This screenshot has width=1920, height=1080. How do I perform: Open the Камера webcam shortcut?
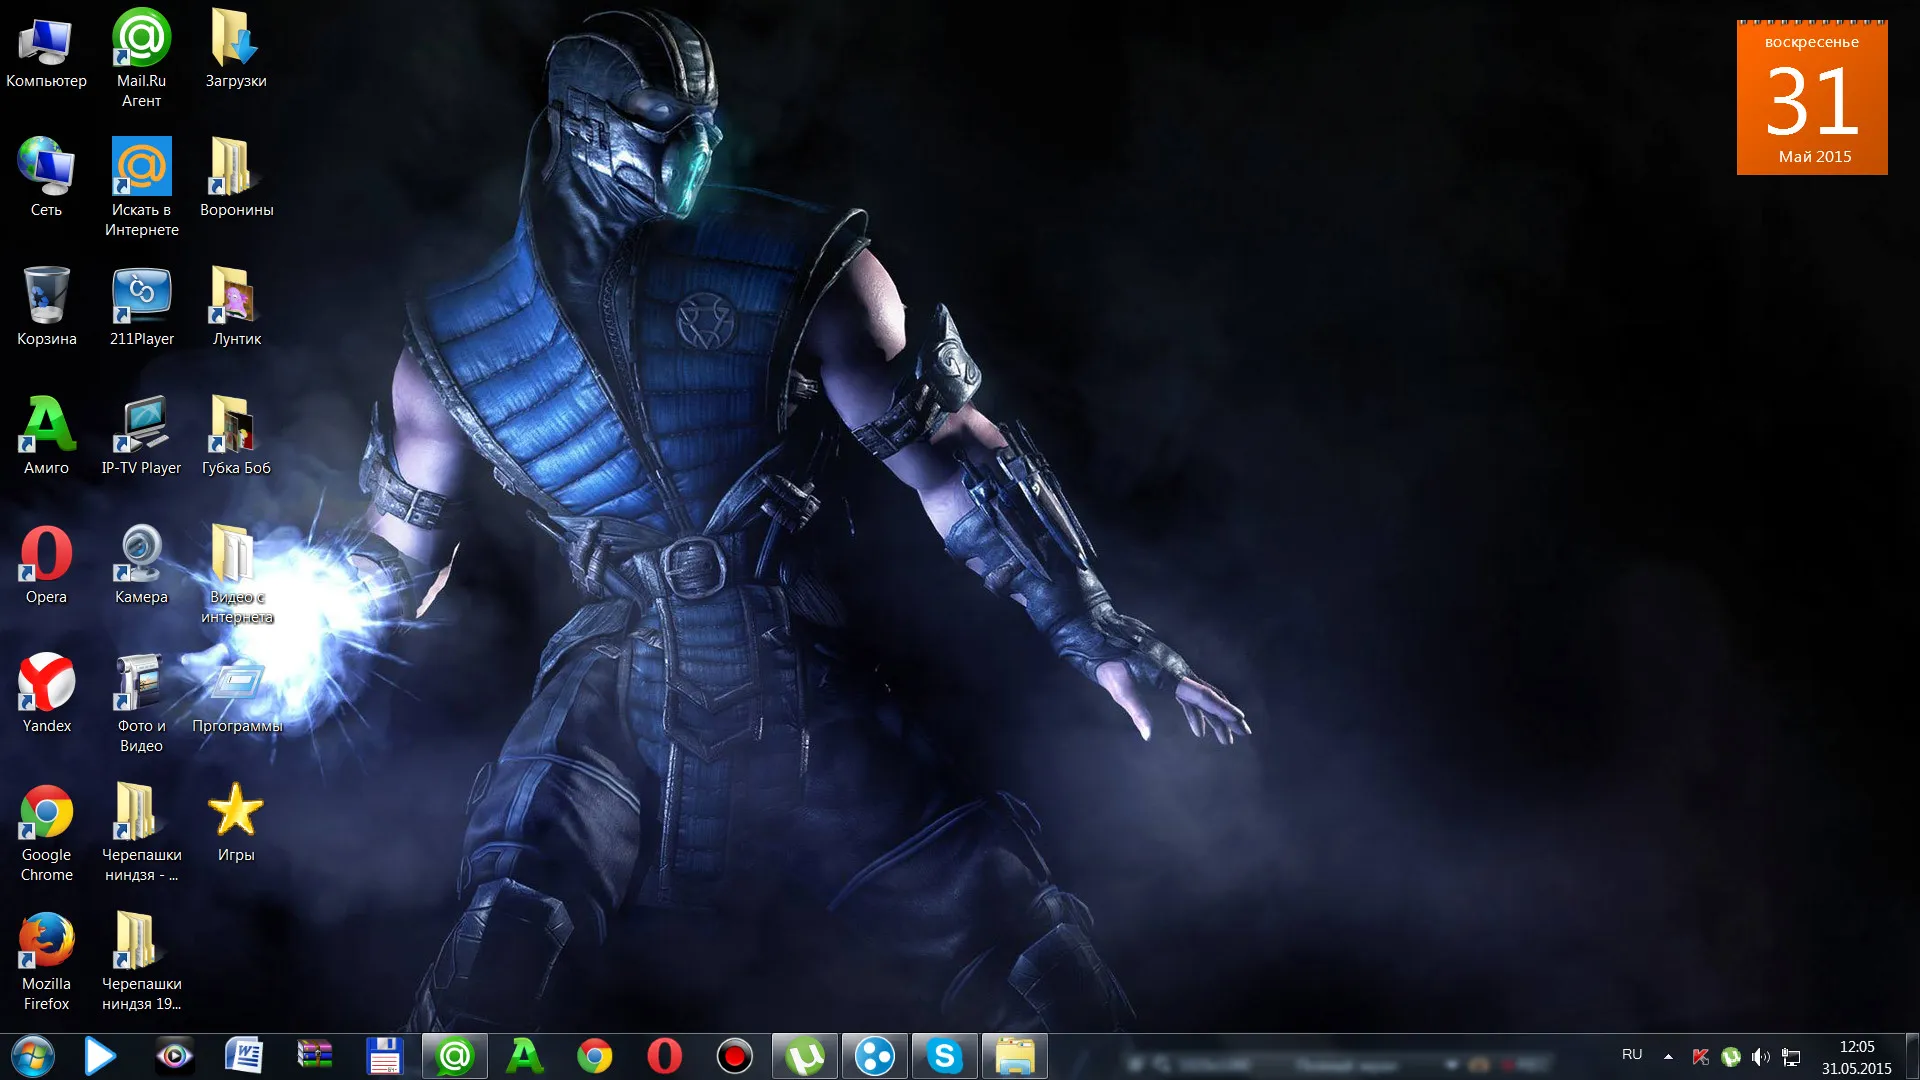(x=141, y=565)
